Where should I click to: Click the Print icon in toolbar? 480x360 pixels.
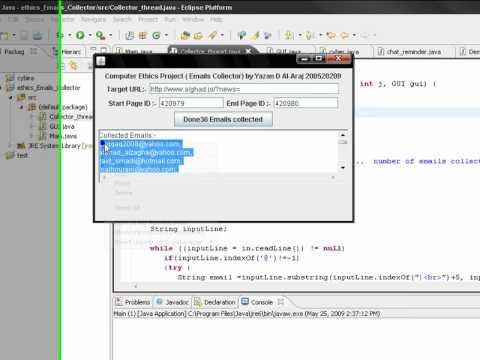click(x=37, y=35)
